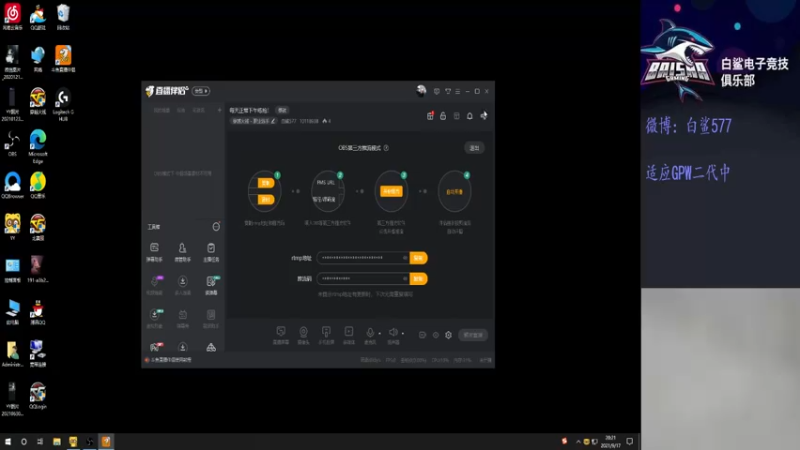
Task: Click the plus icon beside the scene tabs
Action: coord(219,110)
